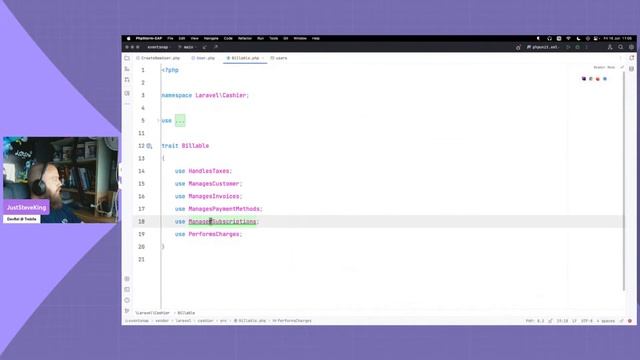Image resolution: width=640 pixels, height=360 pixels.
Task: Open the Project tool window icon
Action: tap(127, 58)
